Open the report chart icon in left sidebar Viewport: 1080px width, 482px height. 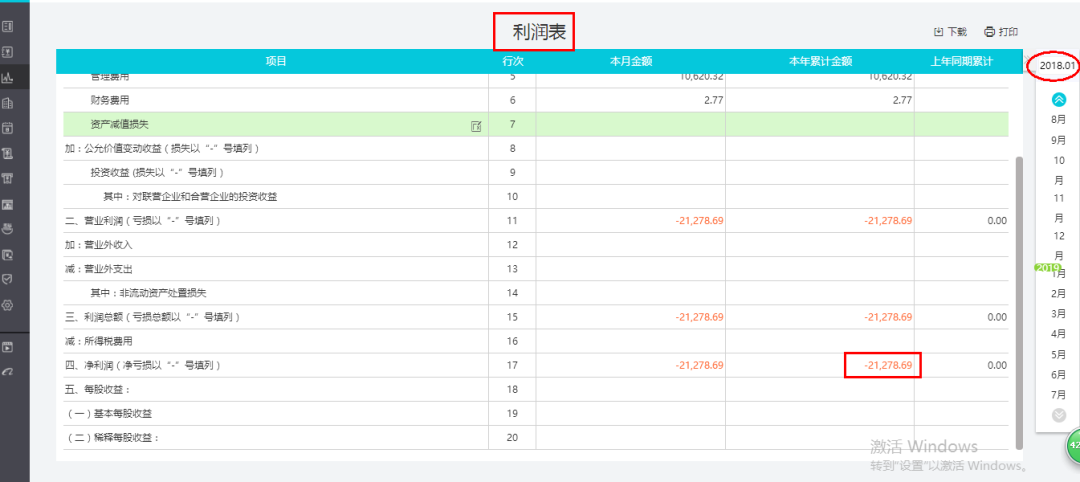[x=8, y=77]
